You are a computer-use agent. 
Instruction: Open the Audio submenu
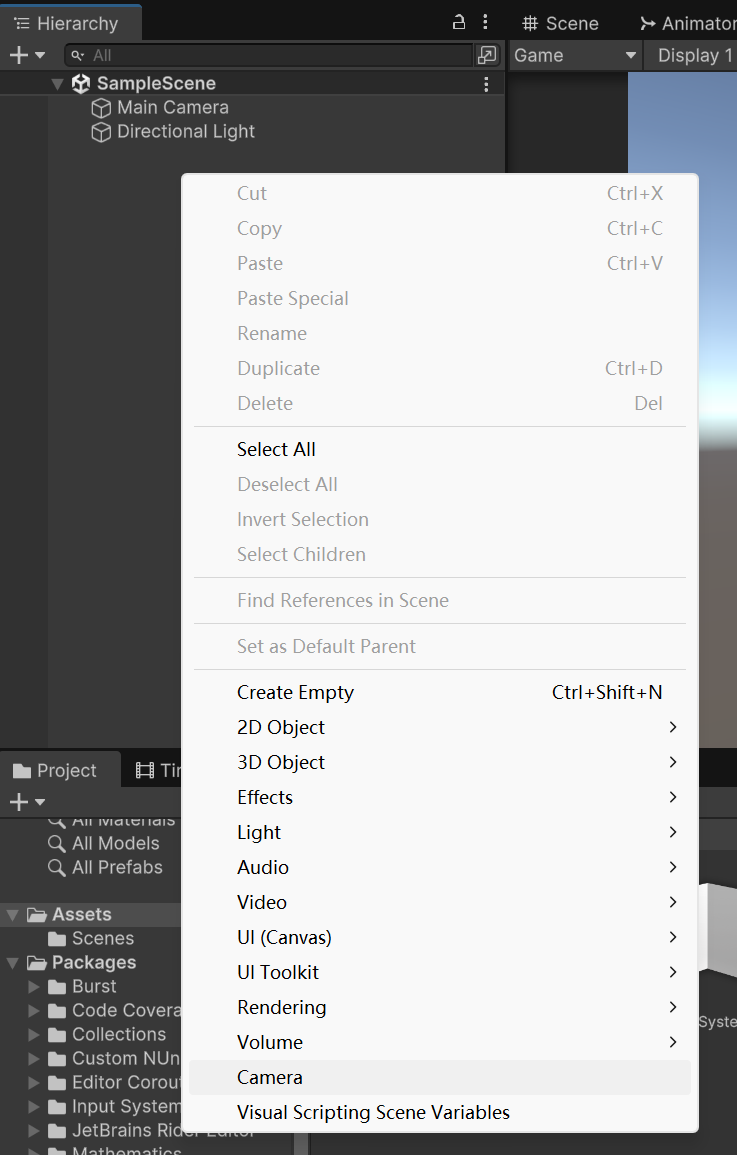pos(440,867)
